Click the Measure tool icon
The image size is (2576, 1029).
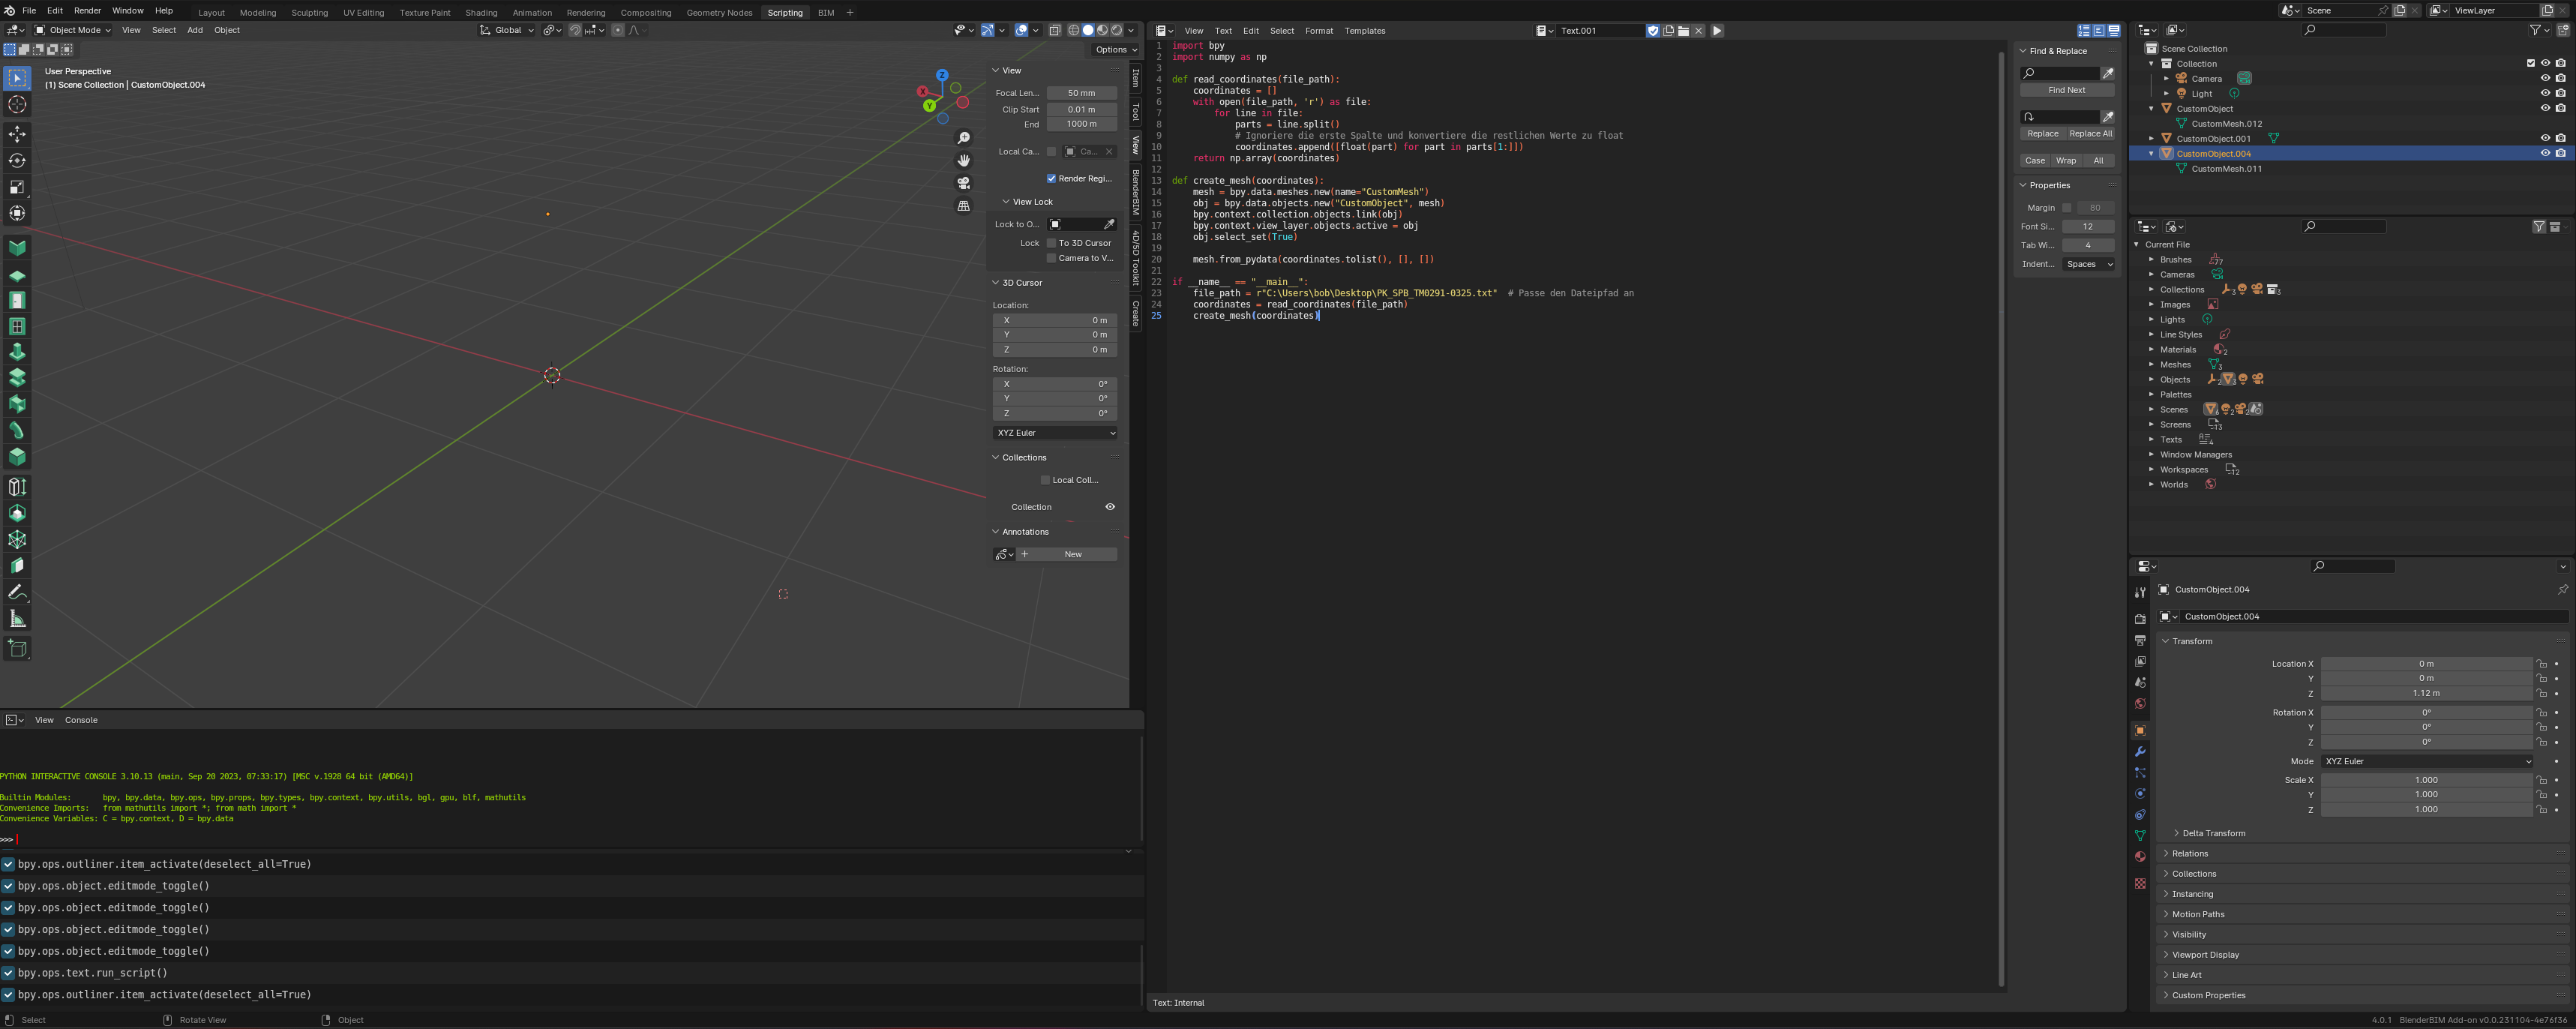[x=17, y=618]
